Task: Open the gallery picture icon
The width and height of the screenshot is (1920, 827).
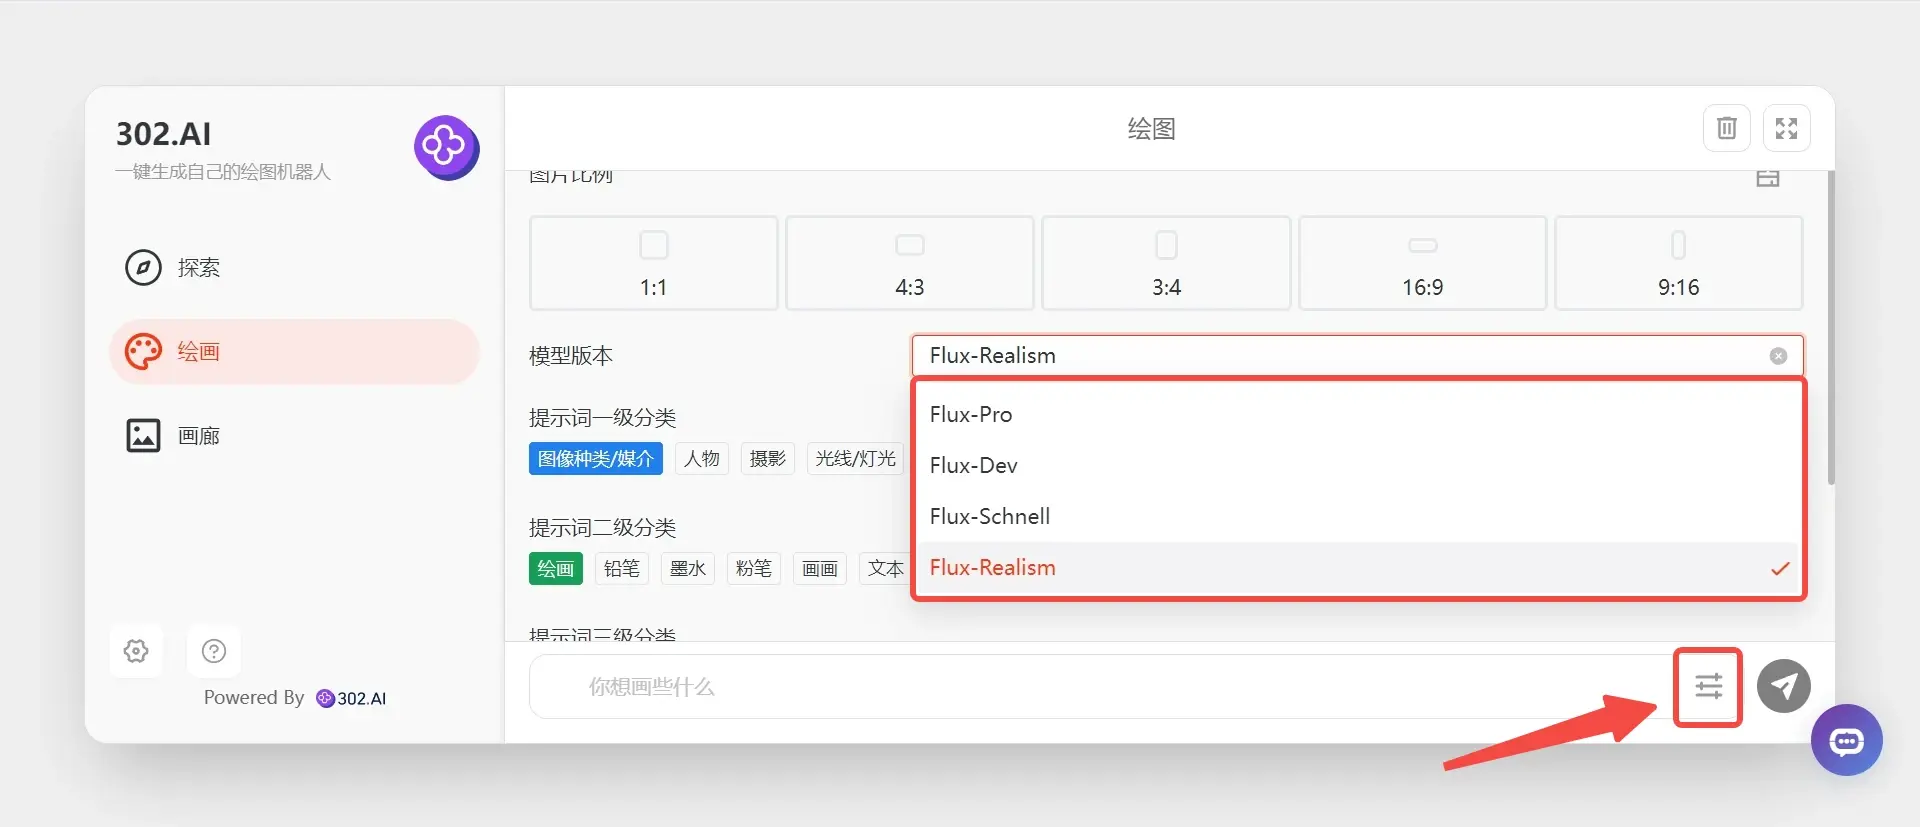Action: (143, 436)
